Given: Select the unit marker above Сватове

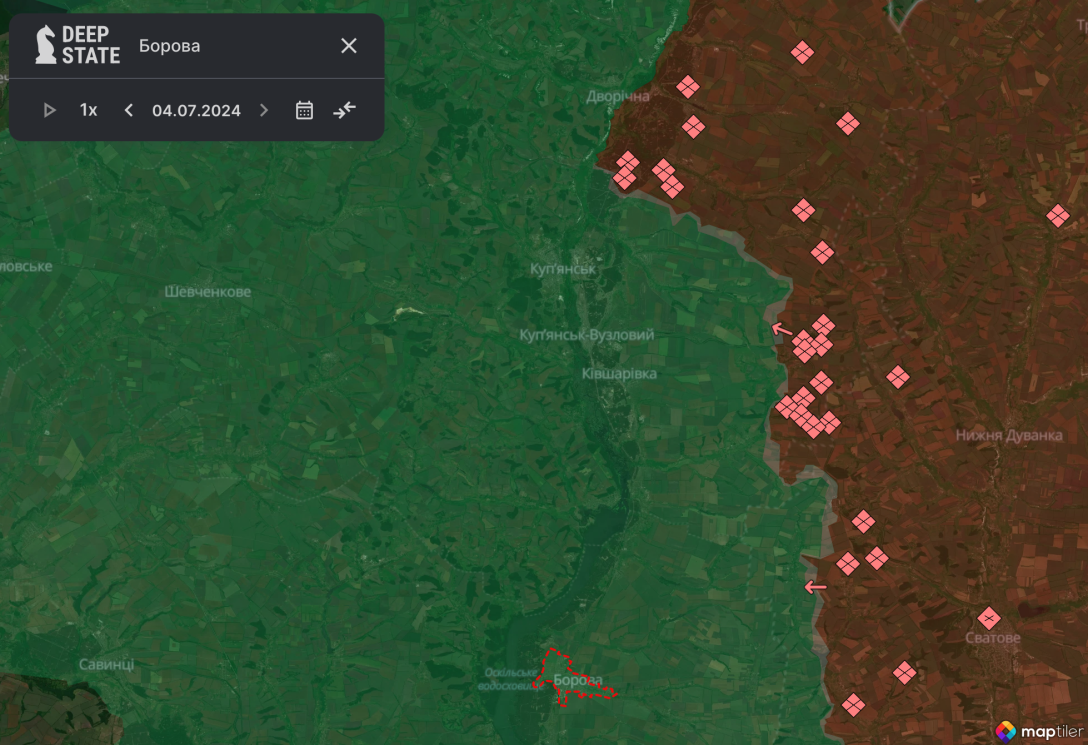Looking at the screenshot, I should point(989,618).
